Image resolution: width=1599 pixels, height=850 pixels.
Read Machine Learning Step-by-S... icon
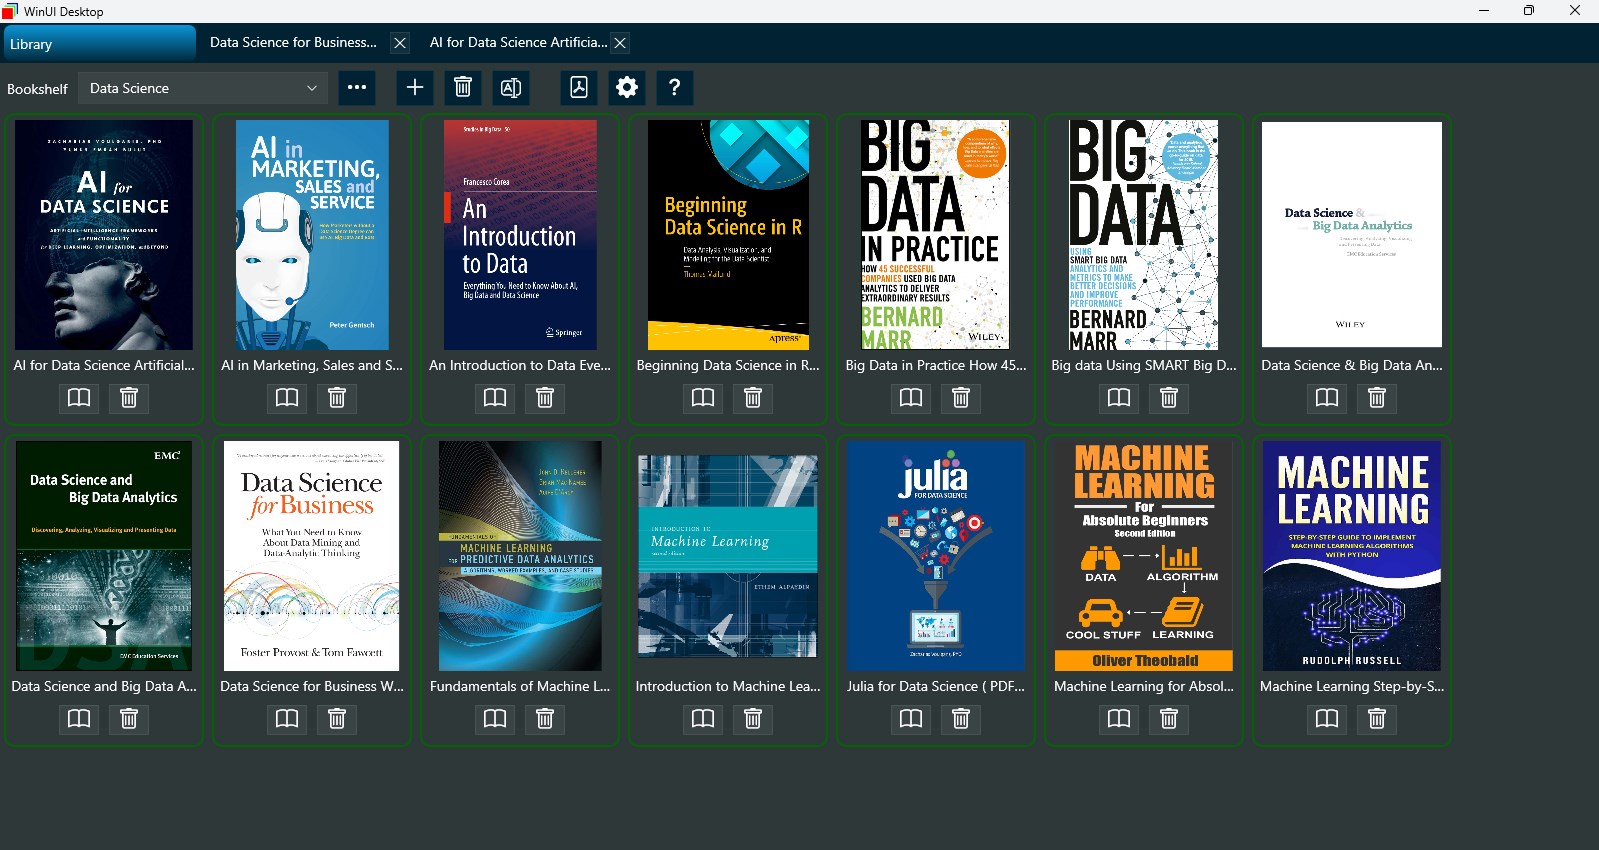1327,719
